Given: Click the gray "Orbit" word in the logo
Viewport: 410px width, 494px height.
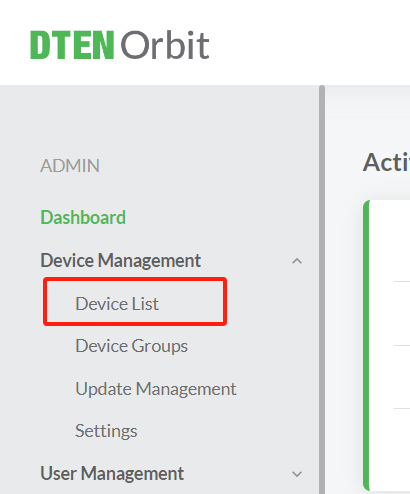Looking at the screenshot, I should click(x=165, y=45).
